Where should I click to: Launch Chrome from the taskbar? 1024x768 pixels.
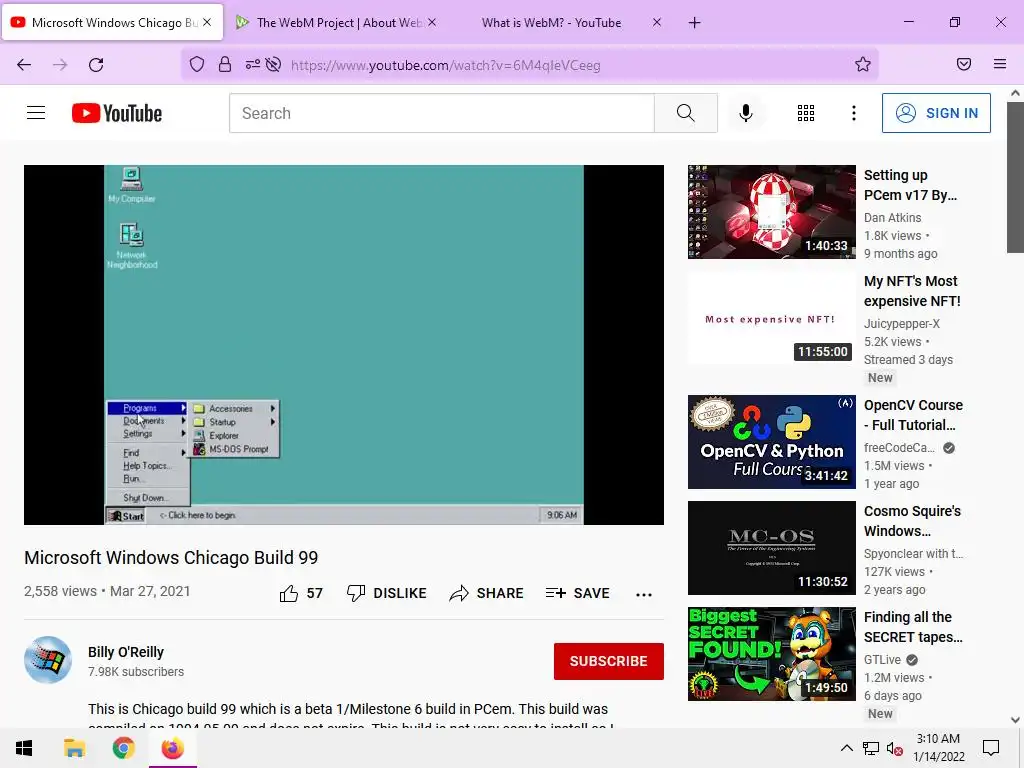coord(123,748)
